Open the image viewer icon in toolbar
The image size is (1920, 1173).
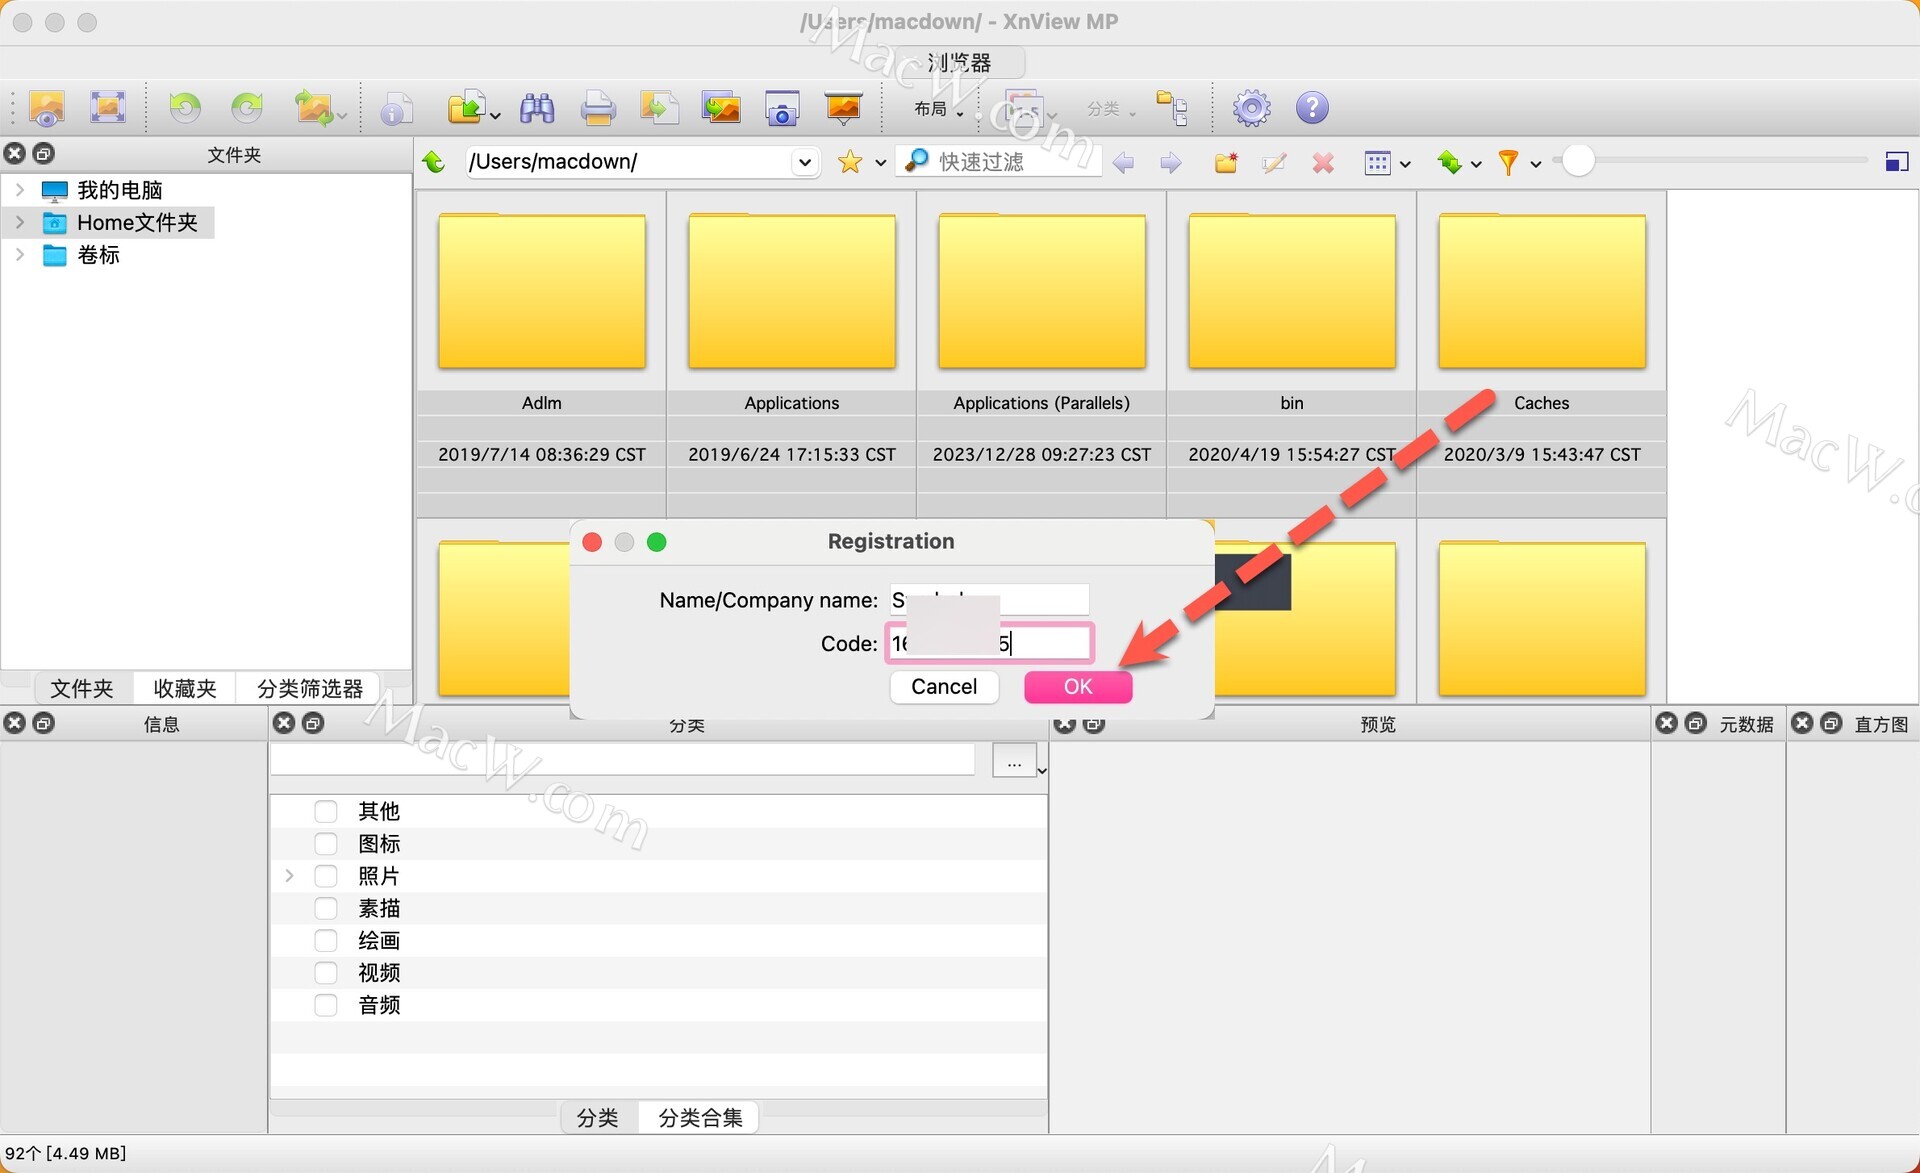(x=46, y=107)
